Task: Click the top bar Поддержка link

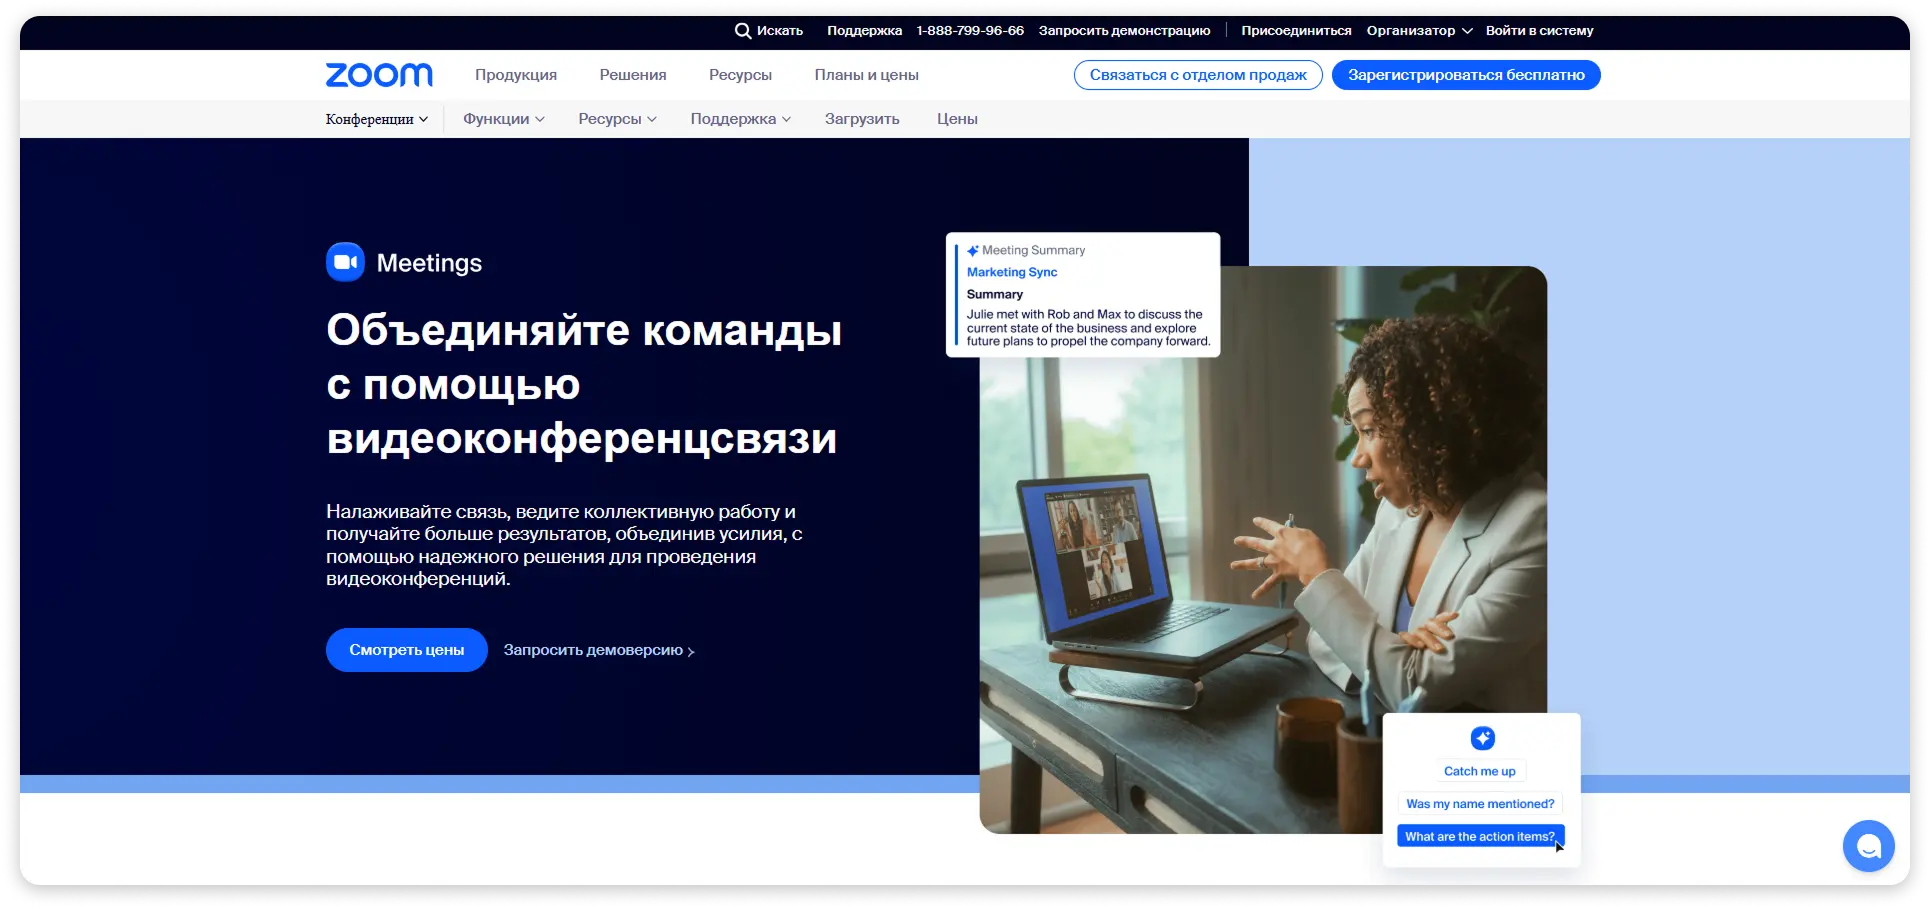Action: tap(864, 31)
